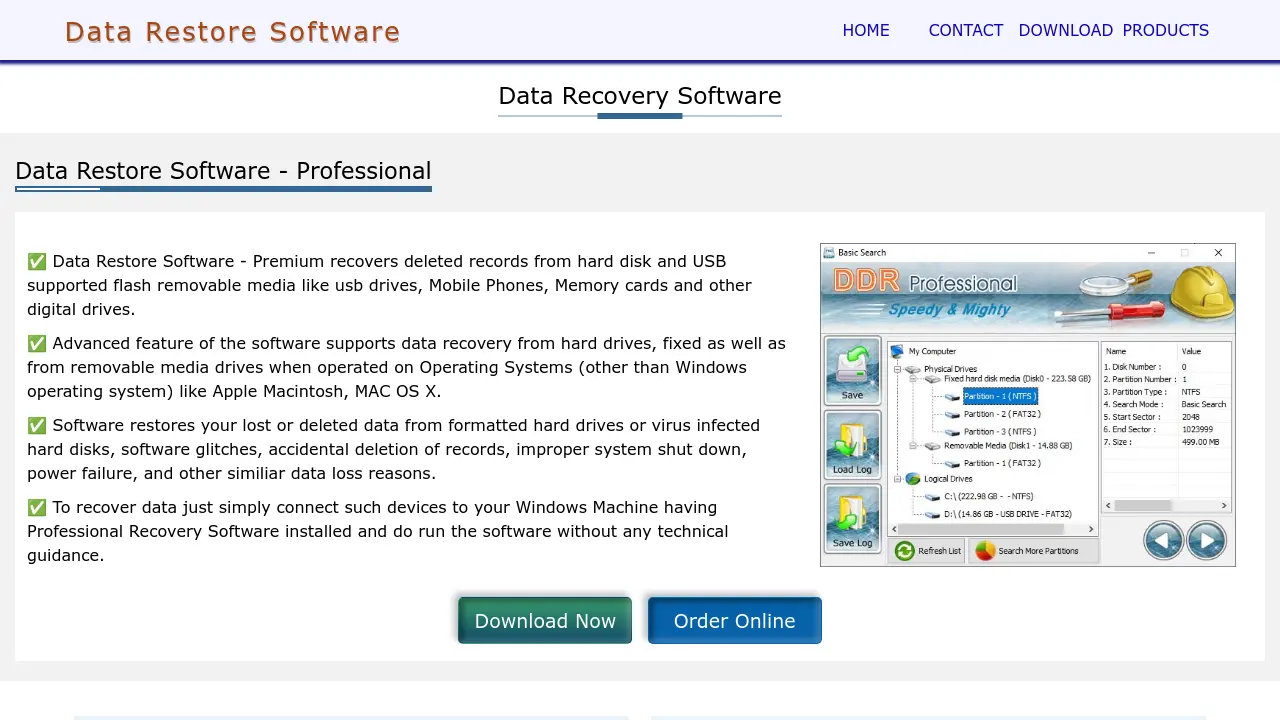Click the Download Now button

pyautogui.click(x=545, y=621)
